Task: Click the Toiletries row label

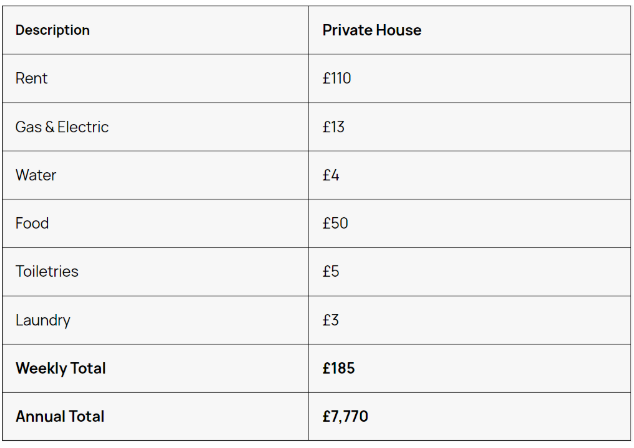Action: (47, 271)
